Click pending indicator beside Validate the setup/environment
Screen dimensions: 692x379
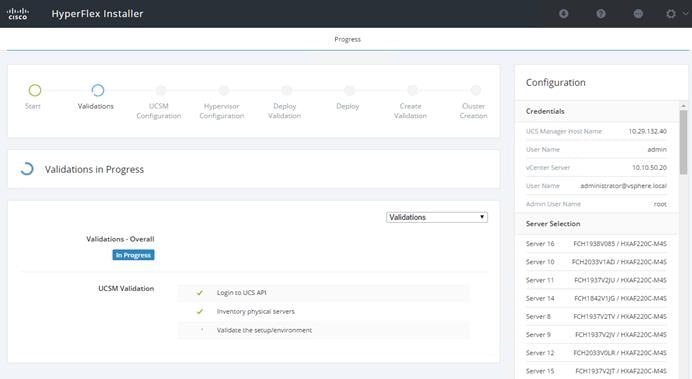(x=202, y=330)
